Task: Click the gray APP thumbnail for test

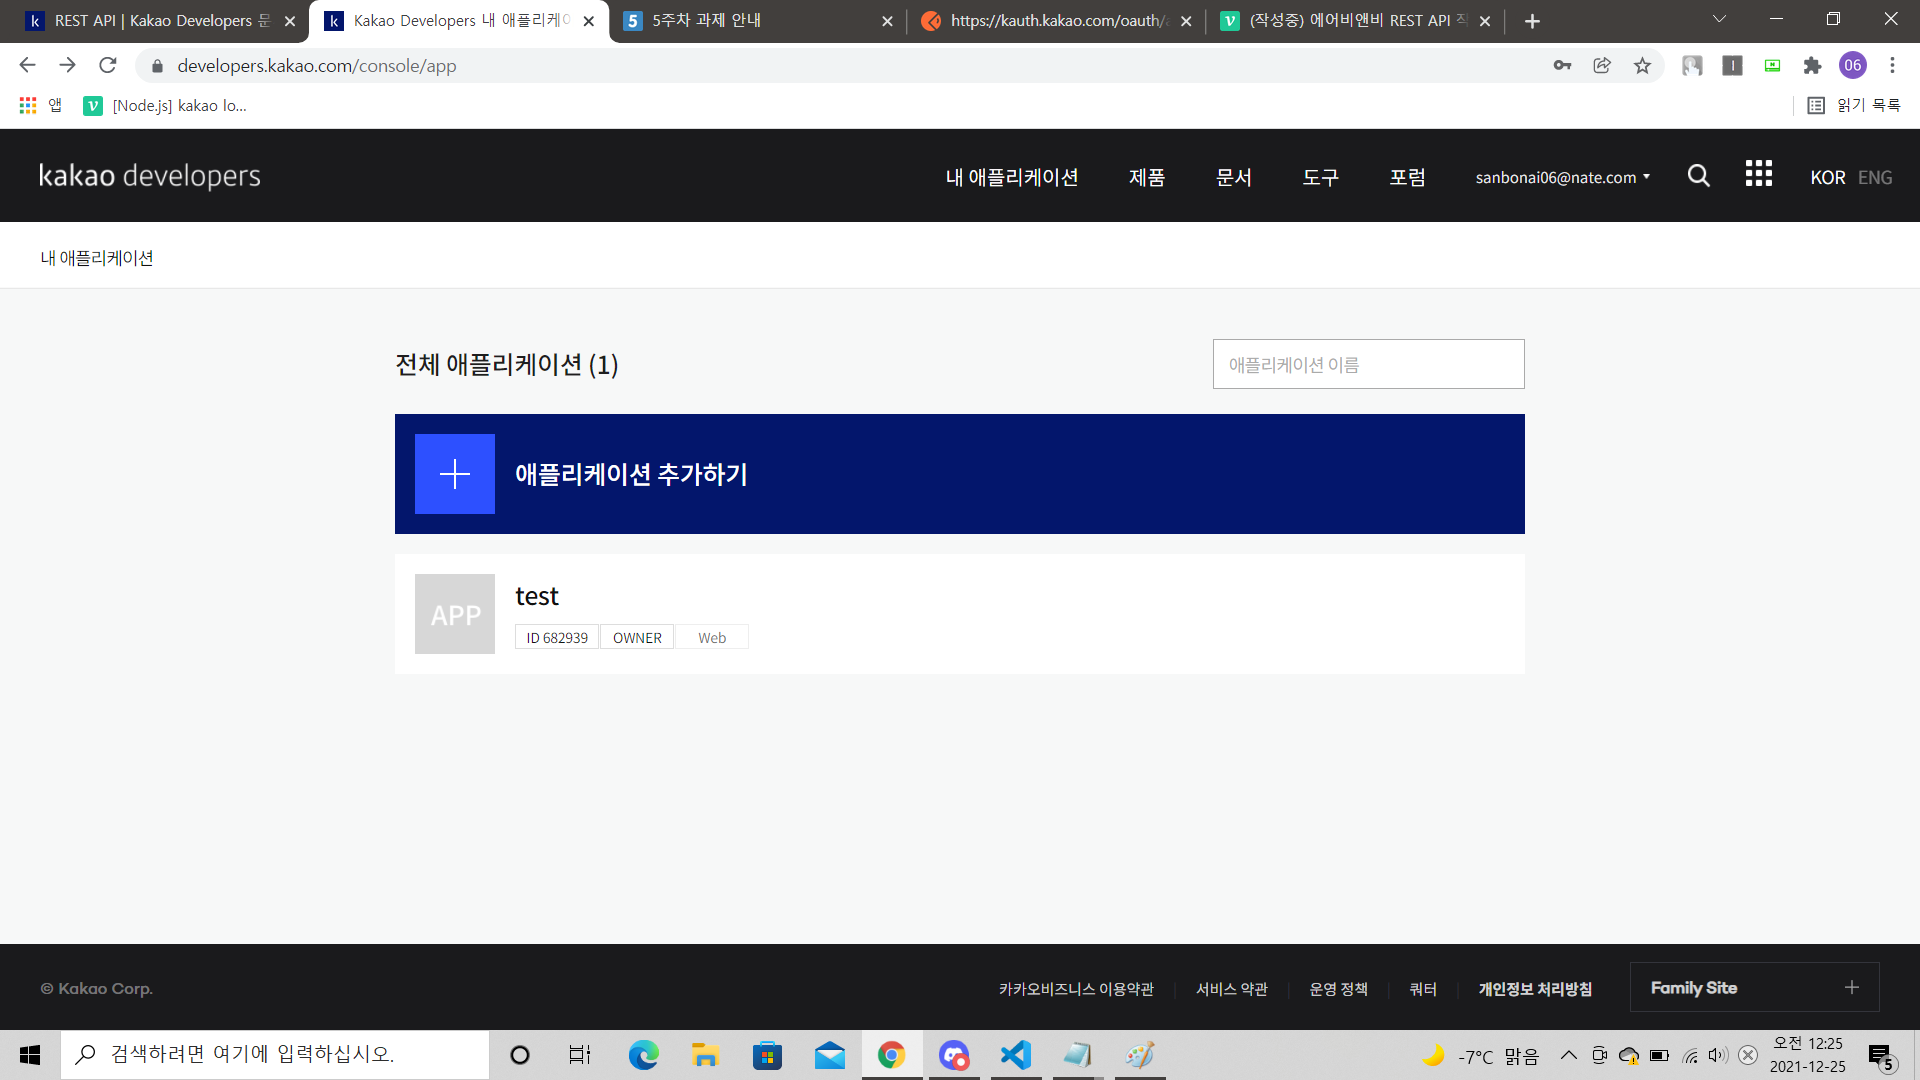Action: point(455,614)
